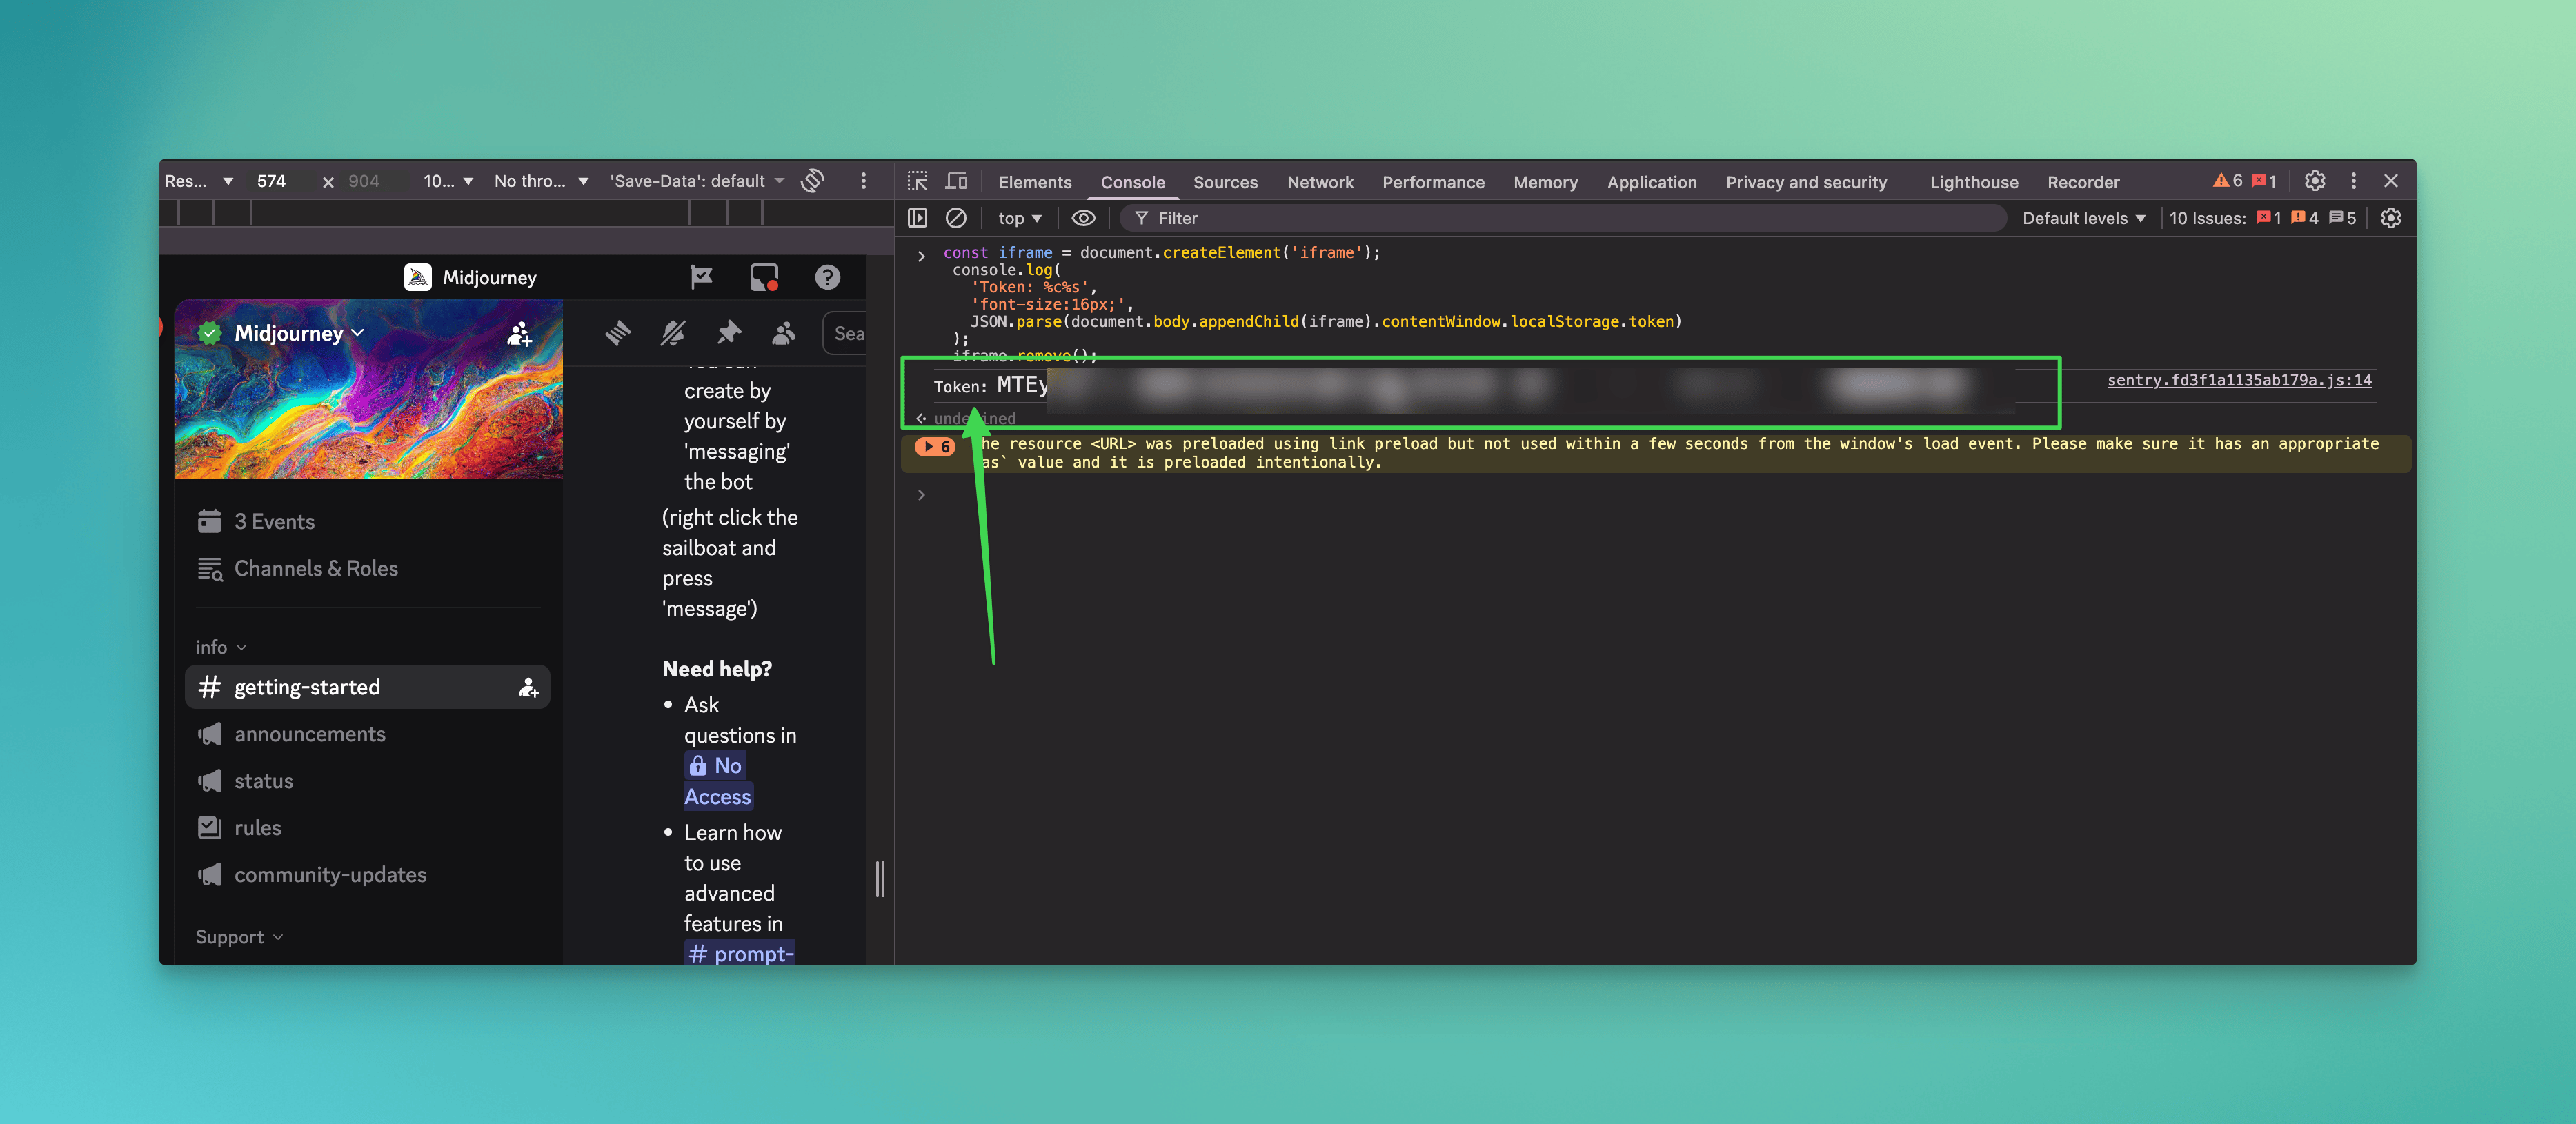This screenshot has width=2576, height=1124.
Task: Click the threads icon in the channel header
Action: click(x=617, y=333)
